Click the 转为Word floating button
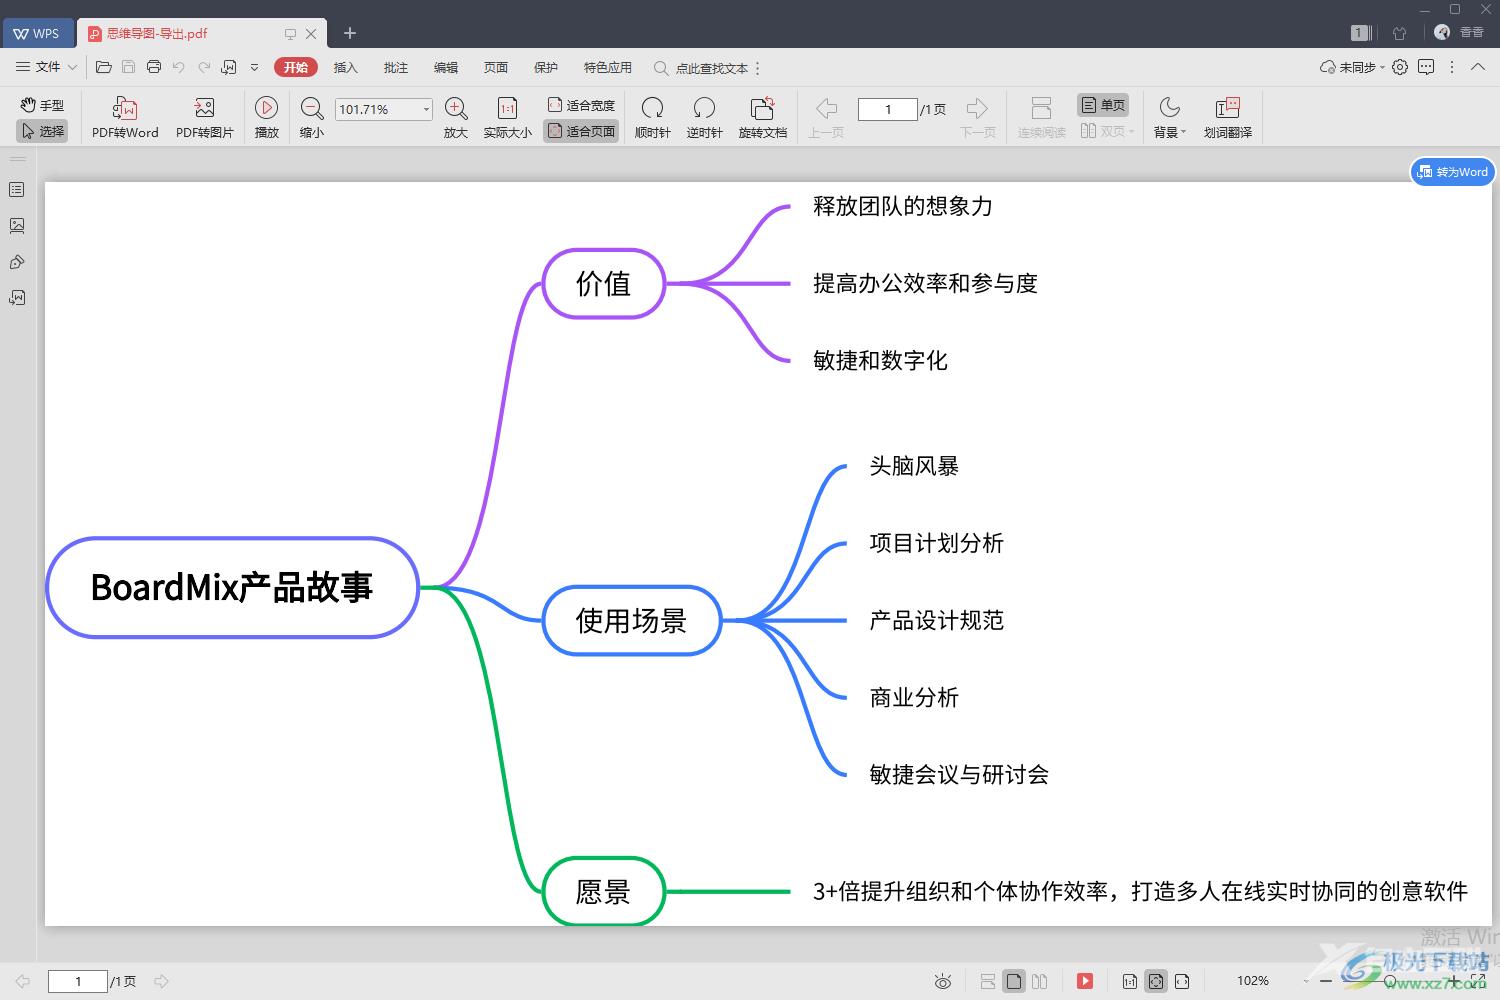This screenshot has height=1000, width=1500. pyautogui.click(x=1452, y=172)
